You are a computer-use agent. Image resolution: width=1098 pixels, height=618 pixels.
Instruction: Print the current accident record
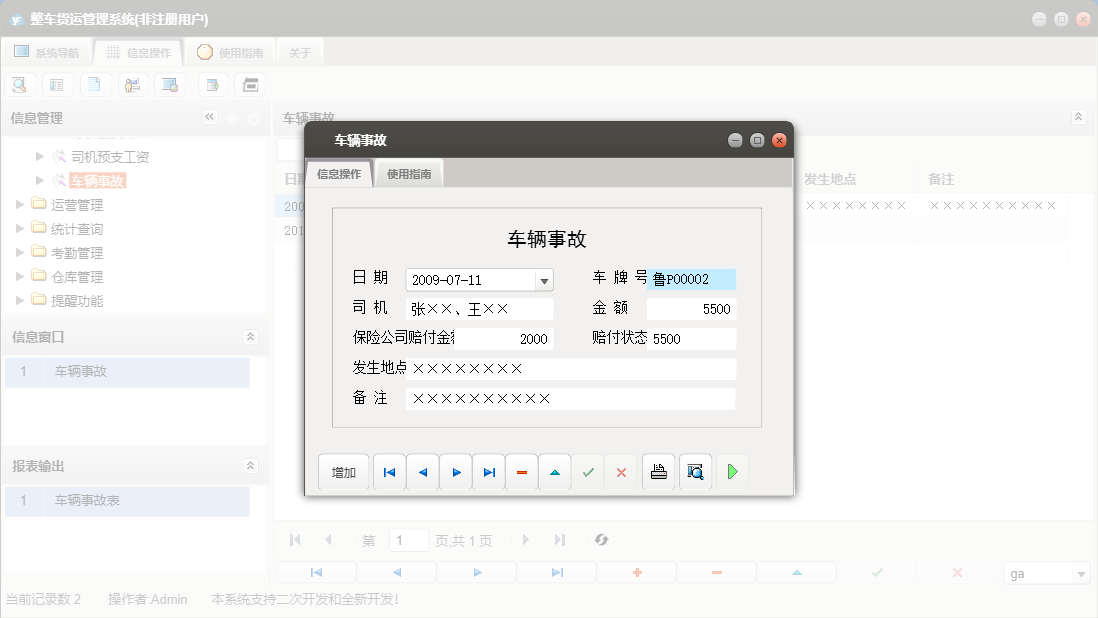(x=658, y=471)
